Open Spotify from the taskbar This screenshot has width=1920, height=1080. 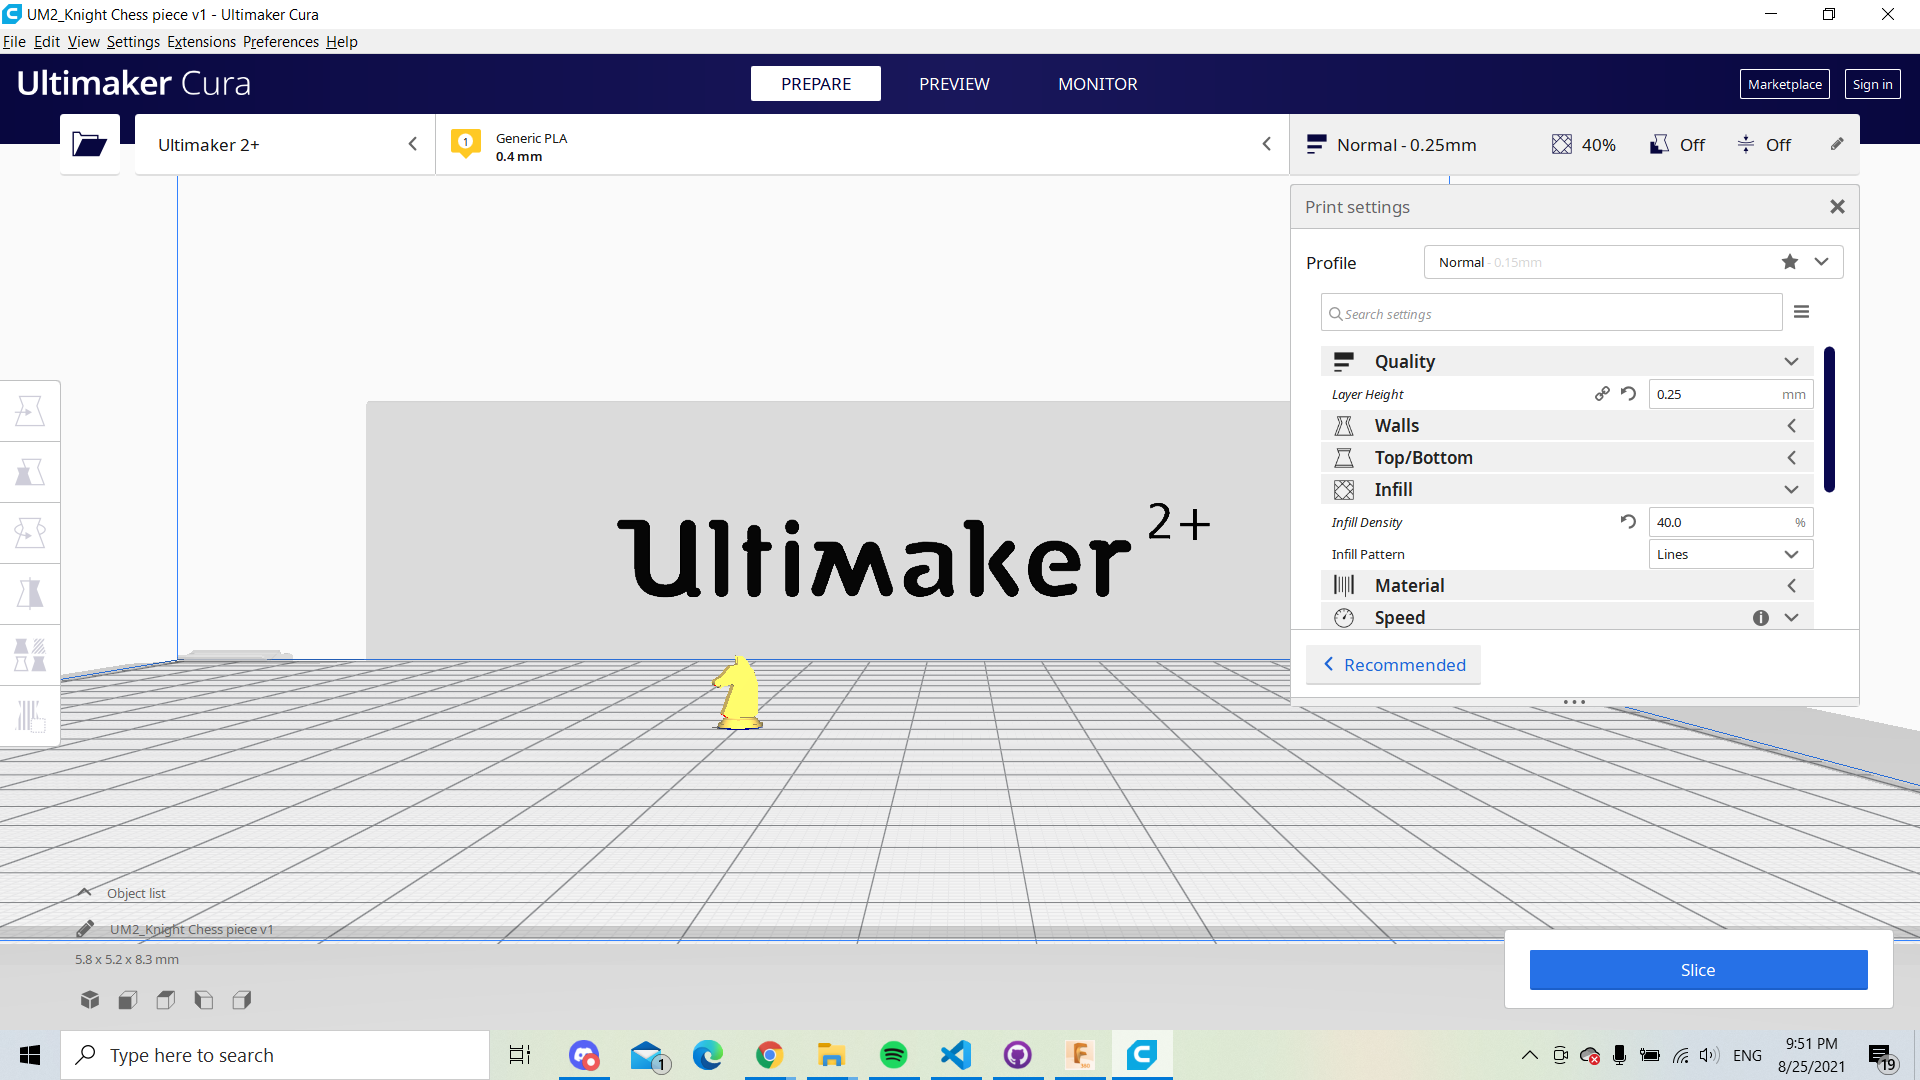(894, 1055)
